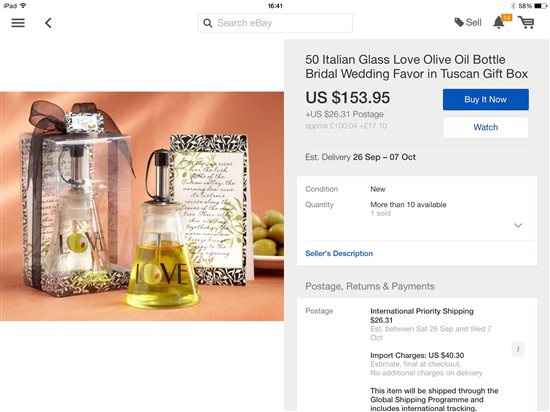Open the shopping cart
This screenshot has width=550, height=412.
(x=526, y=22)
